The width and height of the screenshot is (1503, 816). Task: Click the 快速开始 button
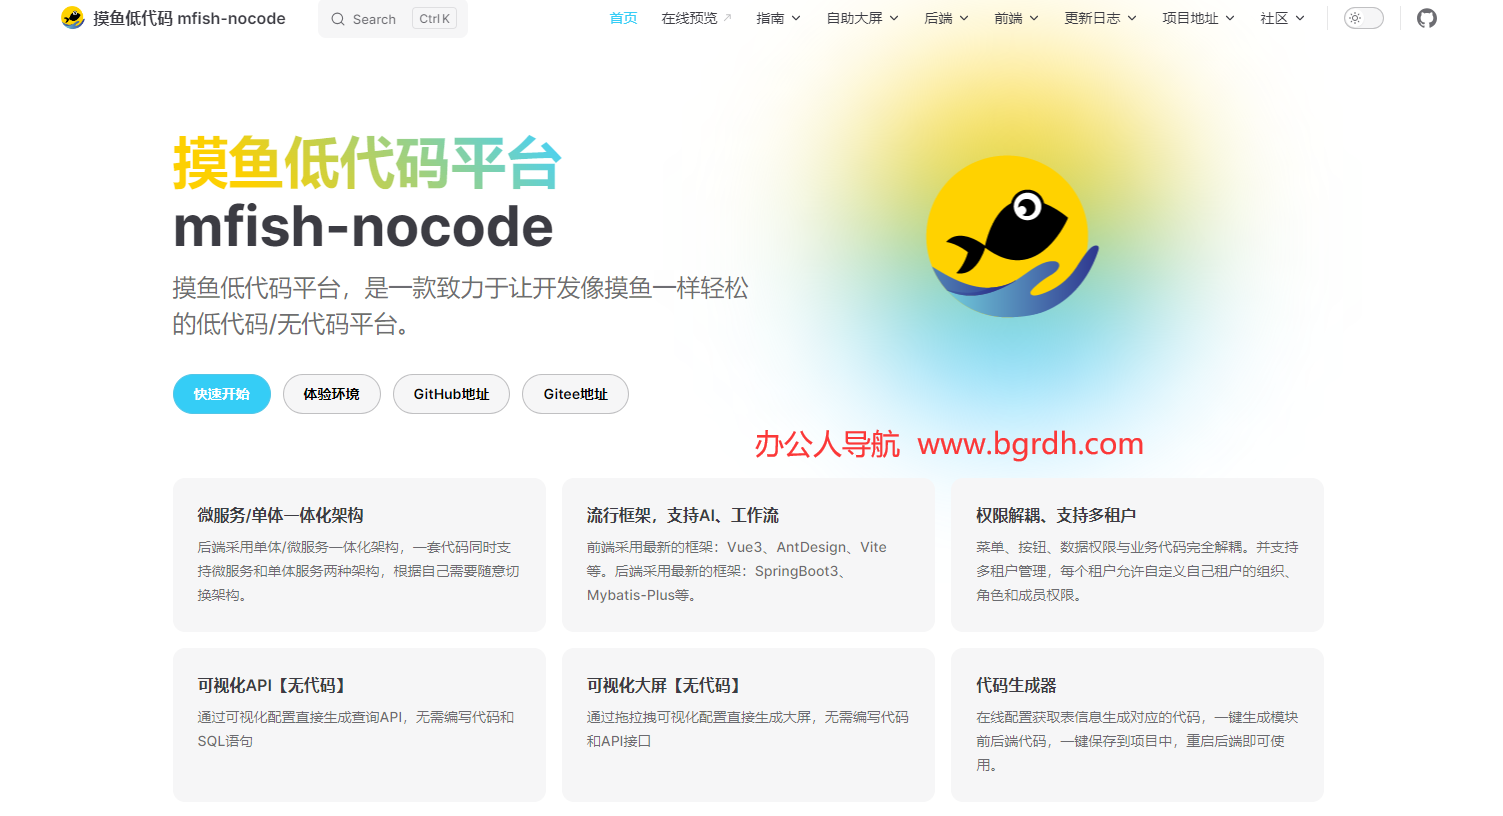click(x=222, y=394)
